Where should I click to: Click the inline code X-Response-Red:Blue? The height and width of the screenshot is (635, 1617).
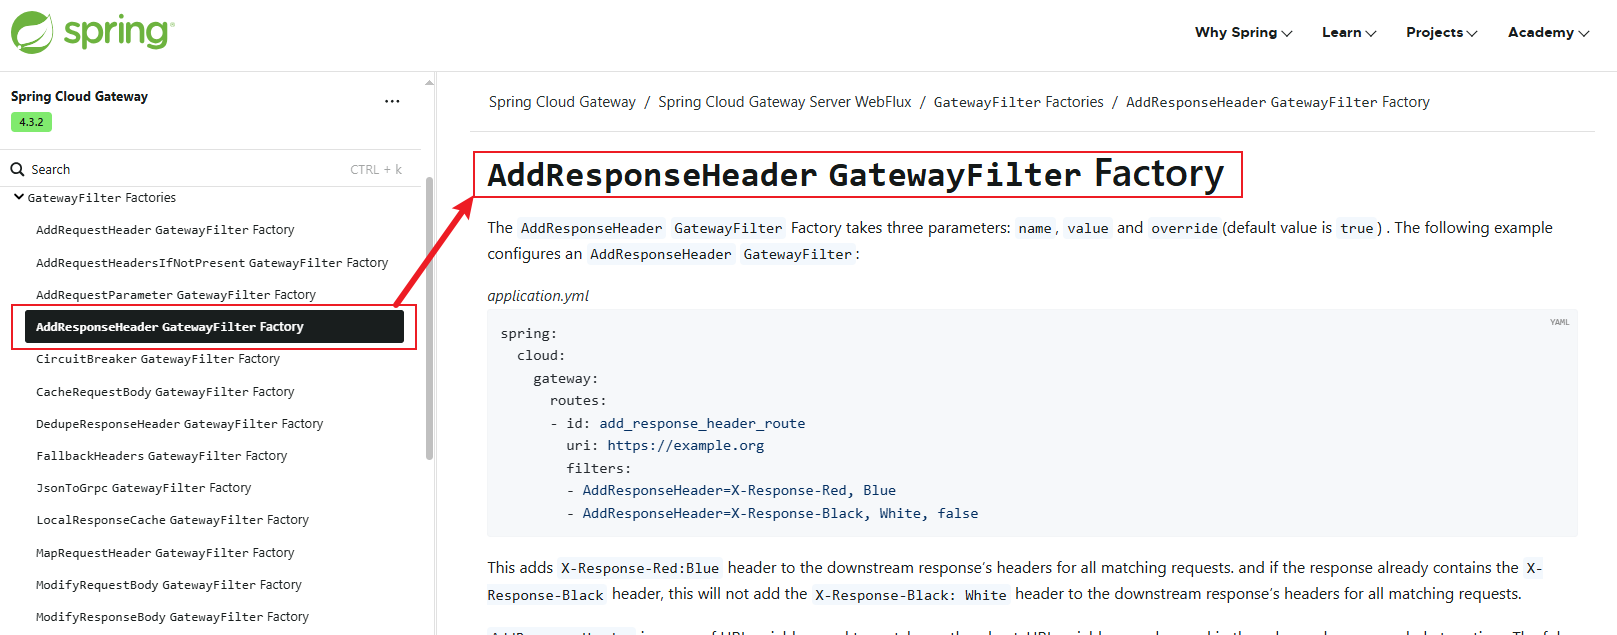point(640,568)
